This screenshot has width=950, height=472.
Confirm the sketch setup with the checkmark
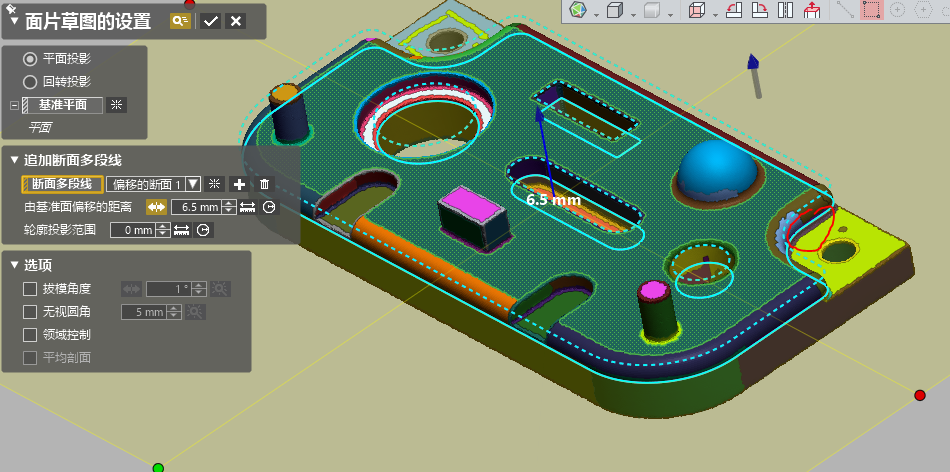[x=210, y=21]
